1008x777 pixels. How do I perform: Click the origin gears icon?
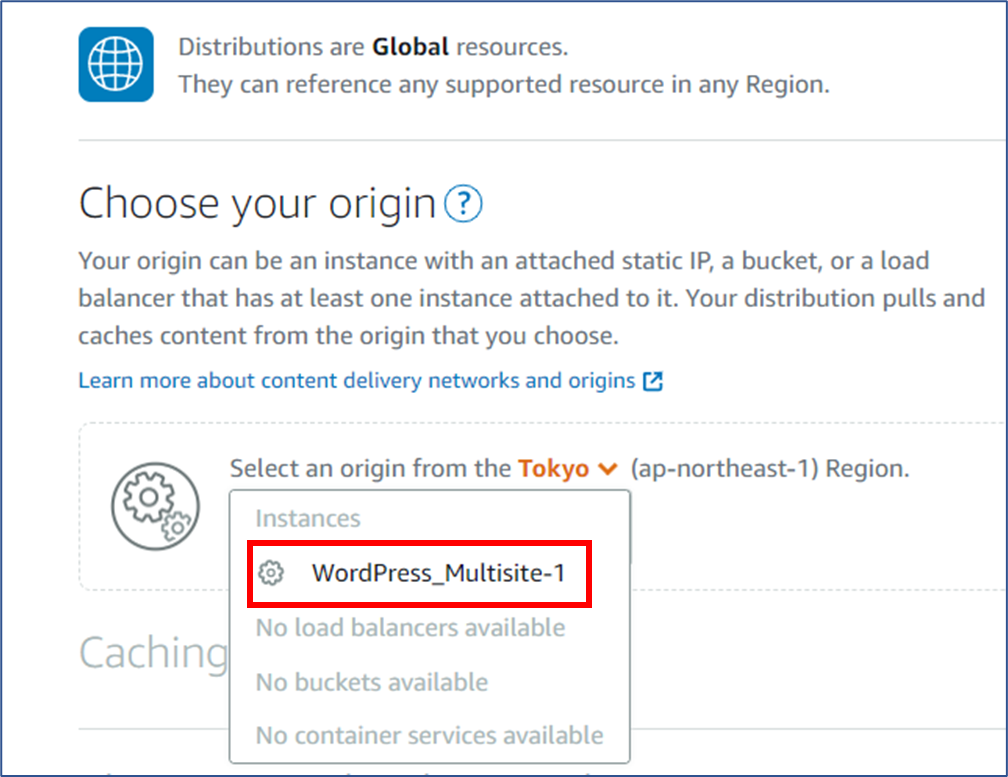coord(155,506)
